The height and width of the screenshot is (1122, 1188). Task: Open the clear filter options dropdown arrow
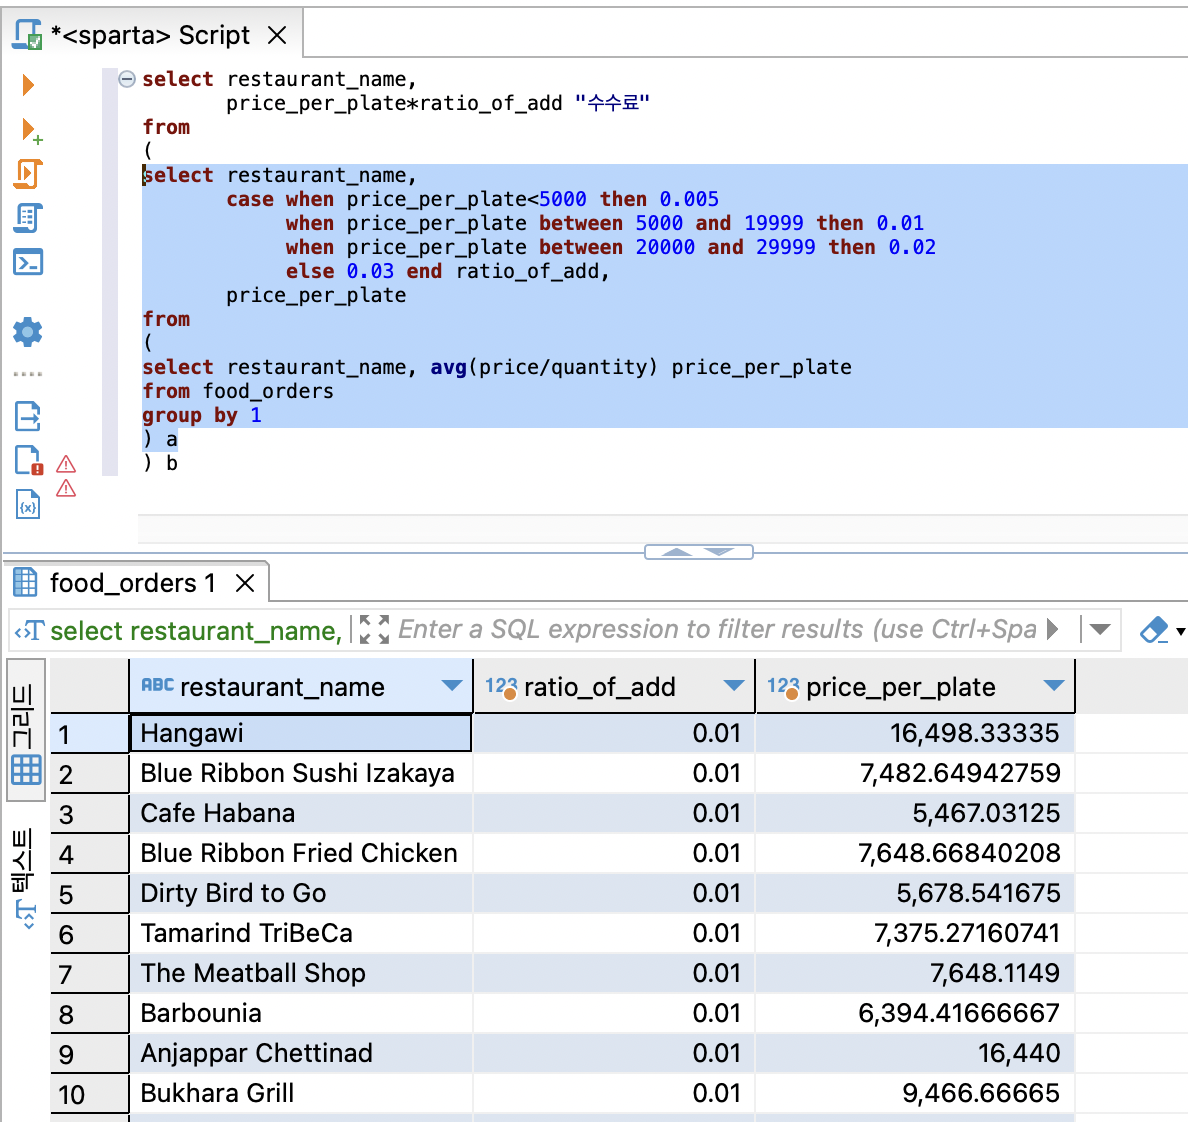pyautogui.click(x=1180, y=631)
